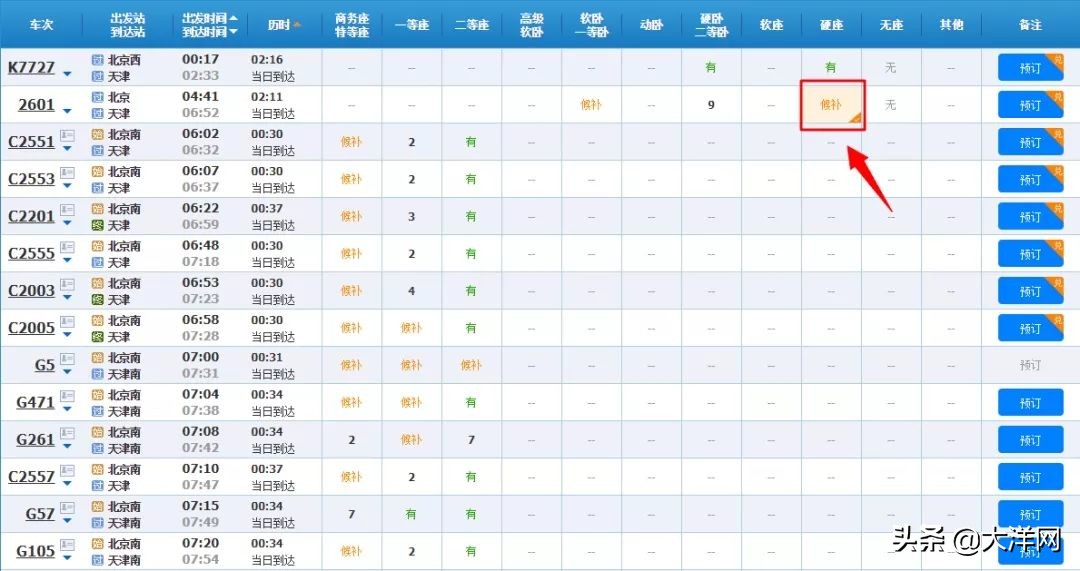Open train number link C2555

(31, 253)
